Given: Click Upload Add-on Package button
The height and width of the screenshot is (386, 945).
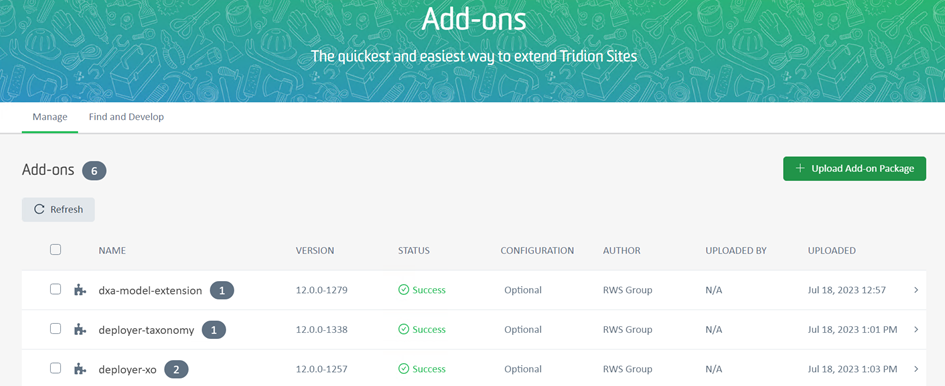Looking at the screenshot, I should click(855, 169).
